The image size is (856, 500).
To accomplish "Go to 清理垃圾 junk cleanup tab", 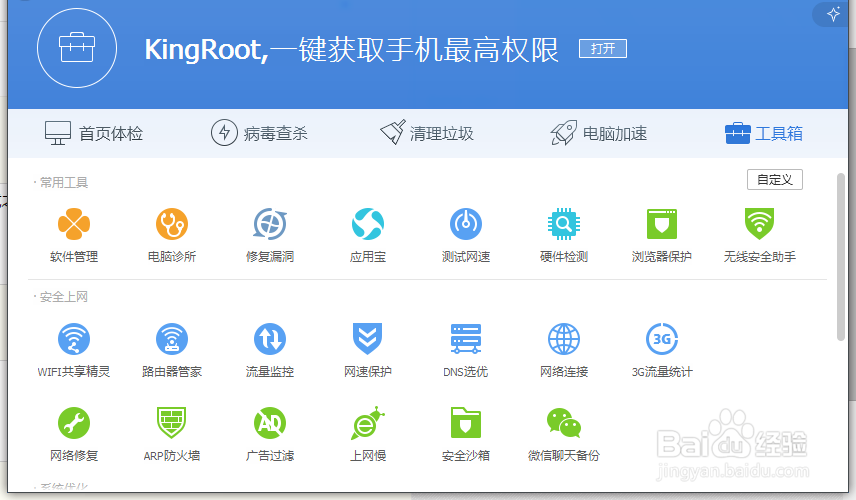I will (426, 133).
